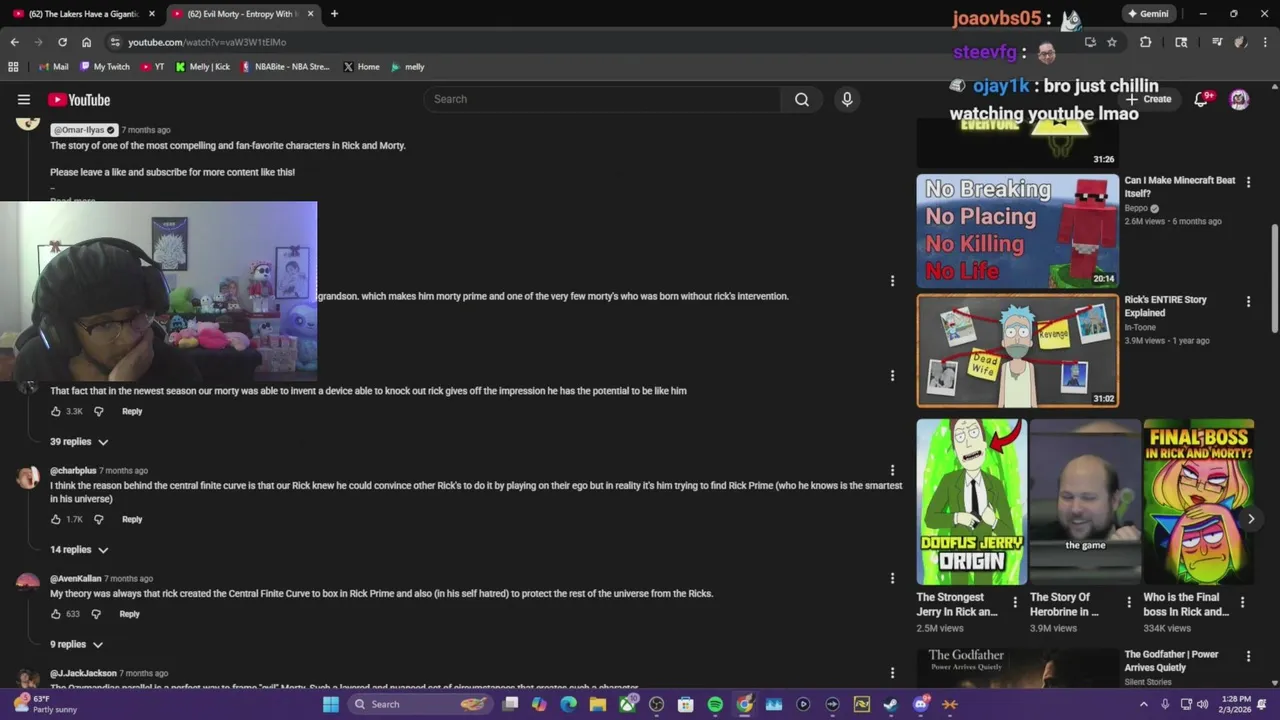Open the YouTube hamburger guide menu

(x=24, y=100)
